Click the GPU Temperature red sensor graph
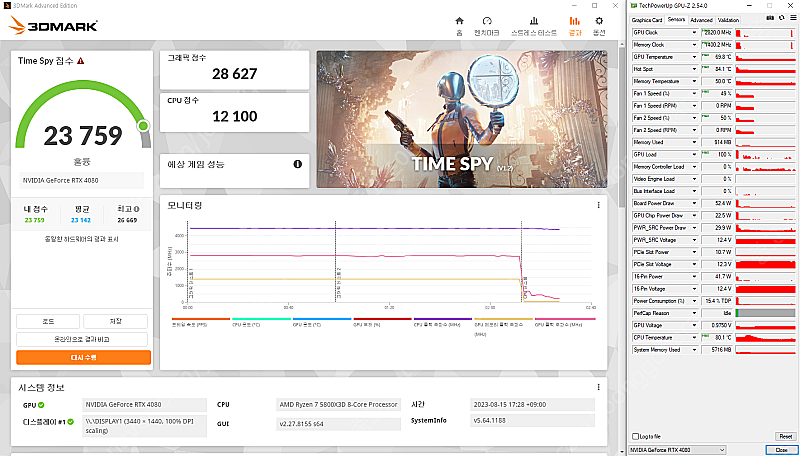 [x=765, y=57]
